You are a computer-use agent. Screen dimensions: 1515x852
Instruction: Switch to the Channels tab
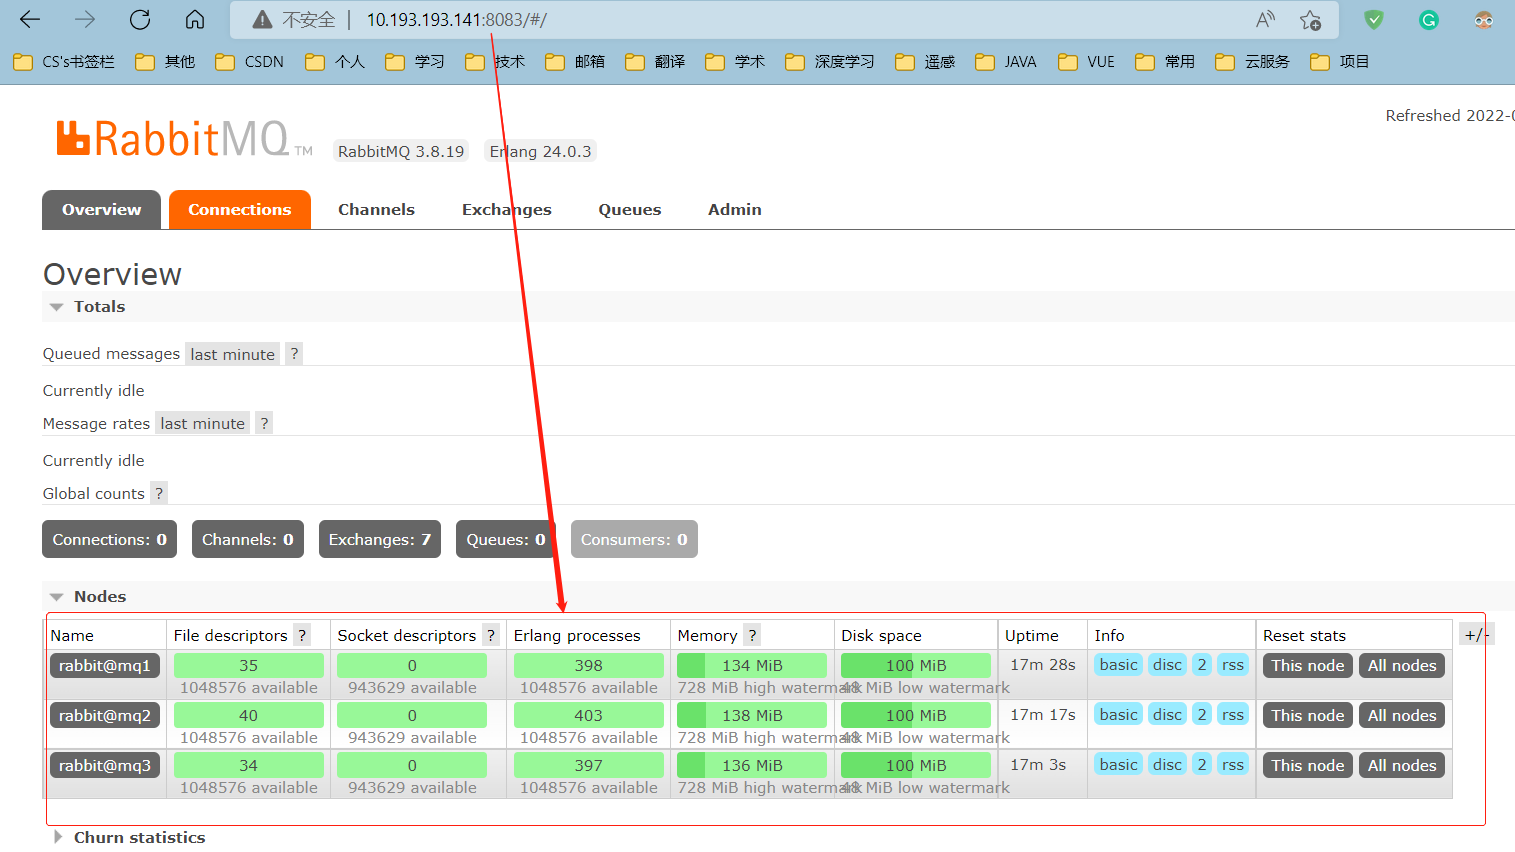click(x=376, y=210)
